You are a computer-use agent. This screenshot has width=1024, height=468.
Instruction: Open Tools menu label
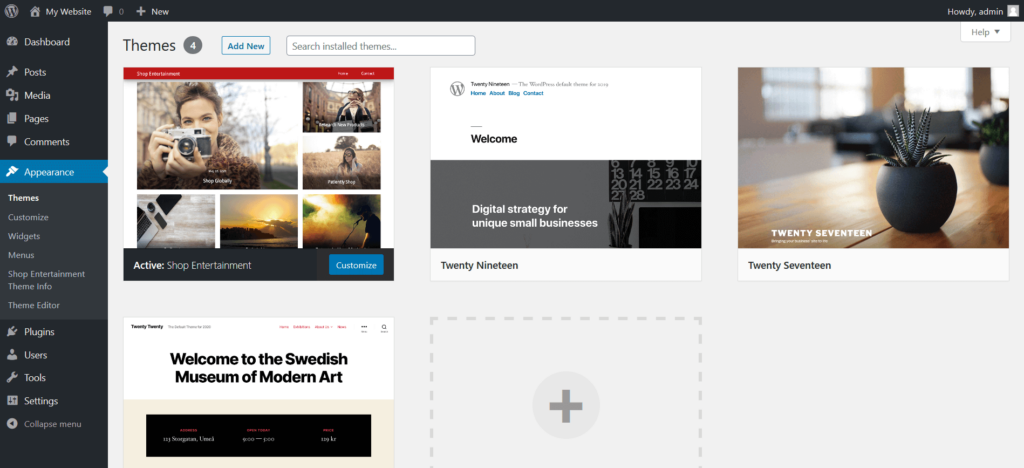click(35, 377)
